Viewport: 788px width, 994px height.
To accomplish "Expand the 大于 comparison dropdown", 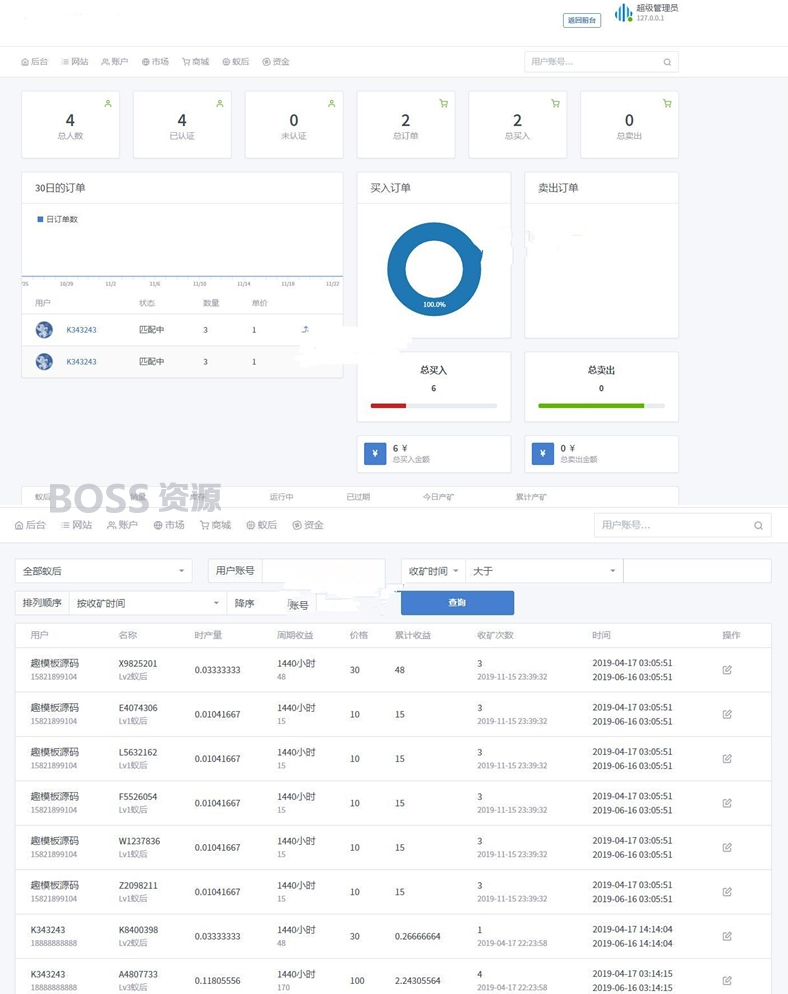I will tap(545, 571).
